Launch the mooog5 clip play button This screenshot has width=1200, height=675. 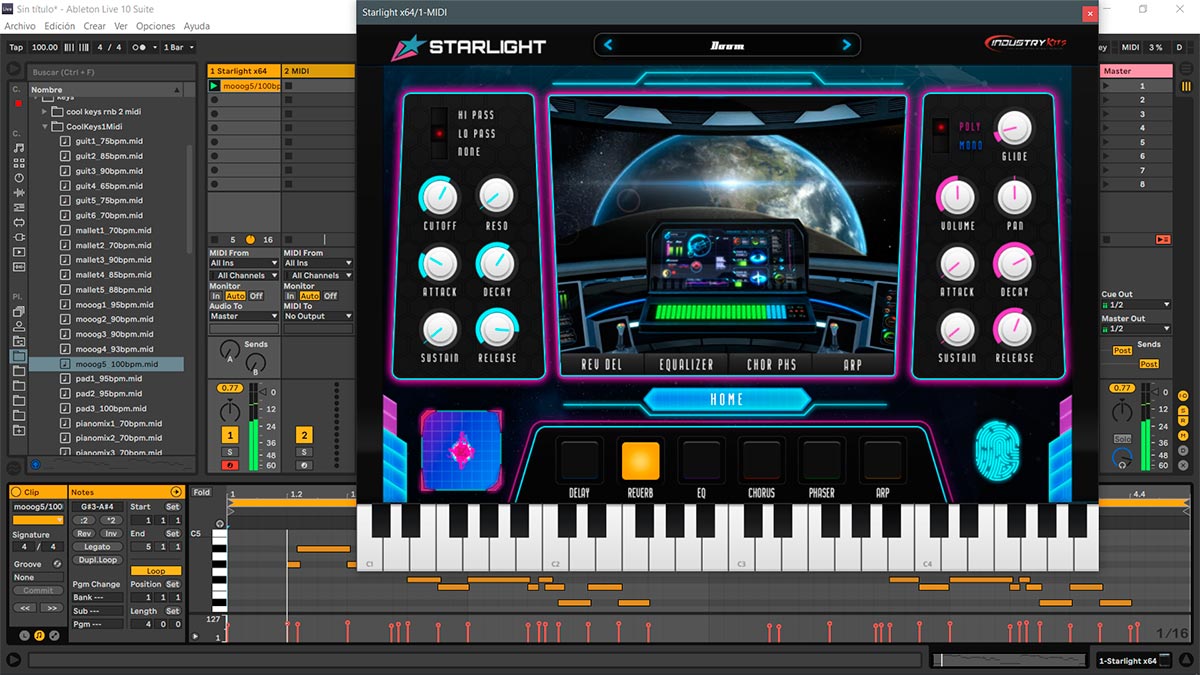(213, 86)
